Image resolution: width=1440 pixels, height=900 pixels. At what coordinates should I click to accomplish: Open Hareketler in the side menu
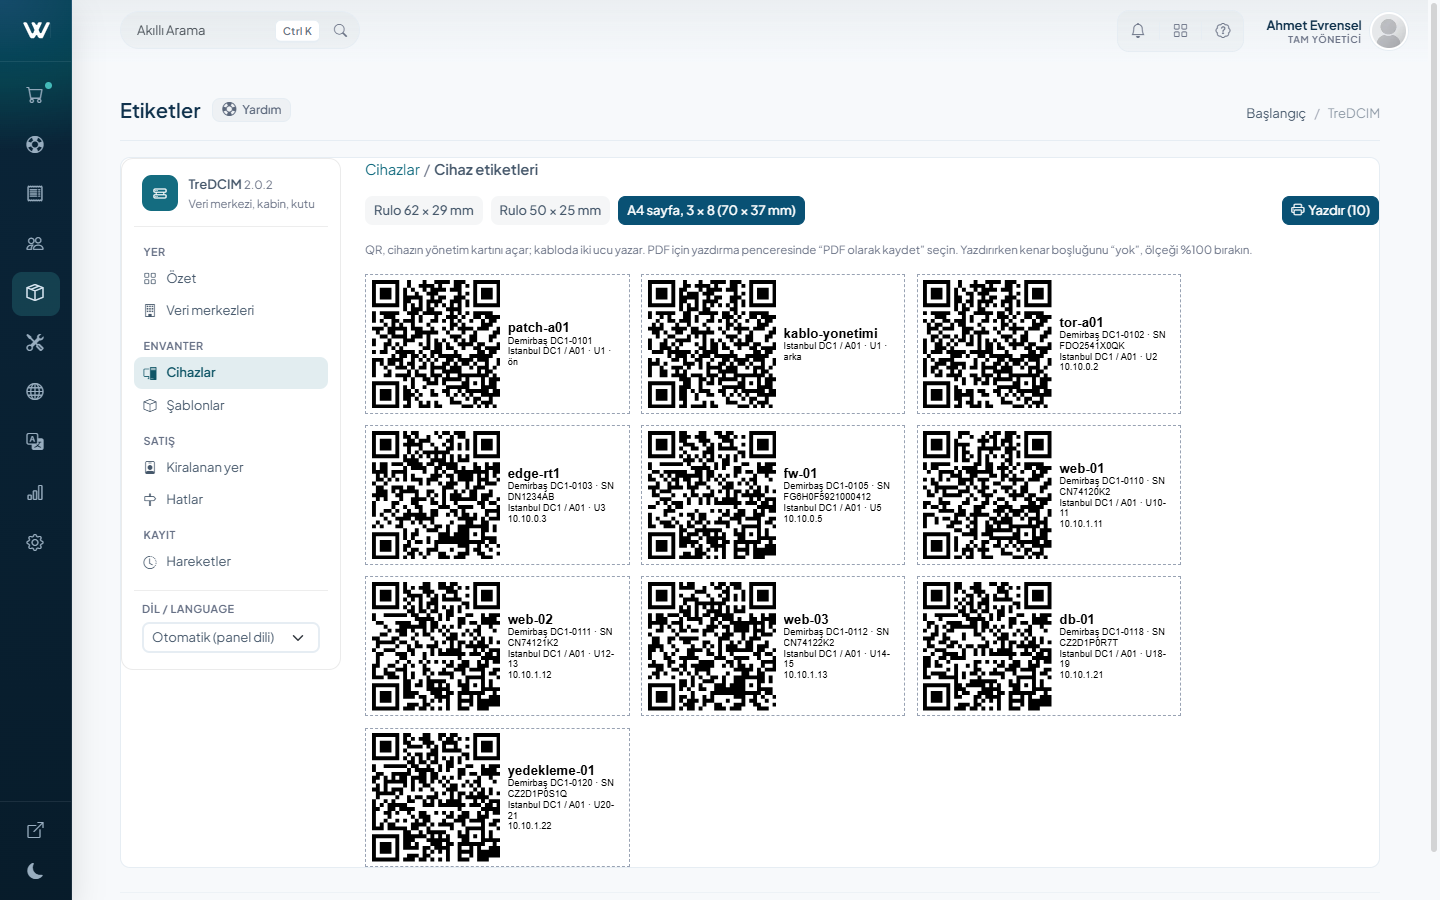pyautogui.click(x=231, y=562)
